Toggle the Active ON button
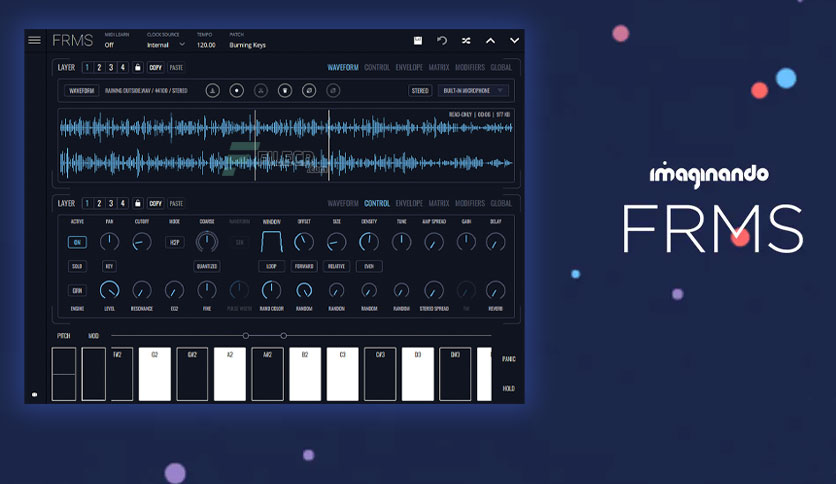This screenshot has height=484, width=836. (x=77, y=242)
